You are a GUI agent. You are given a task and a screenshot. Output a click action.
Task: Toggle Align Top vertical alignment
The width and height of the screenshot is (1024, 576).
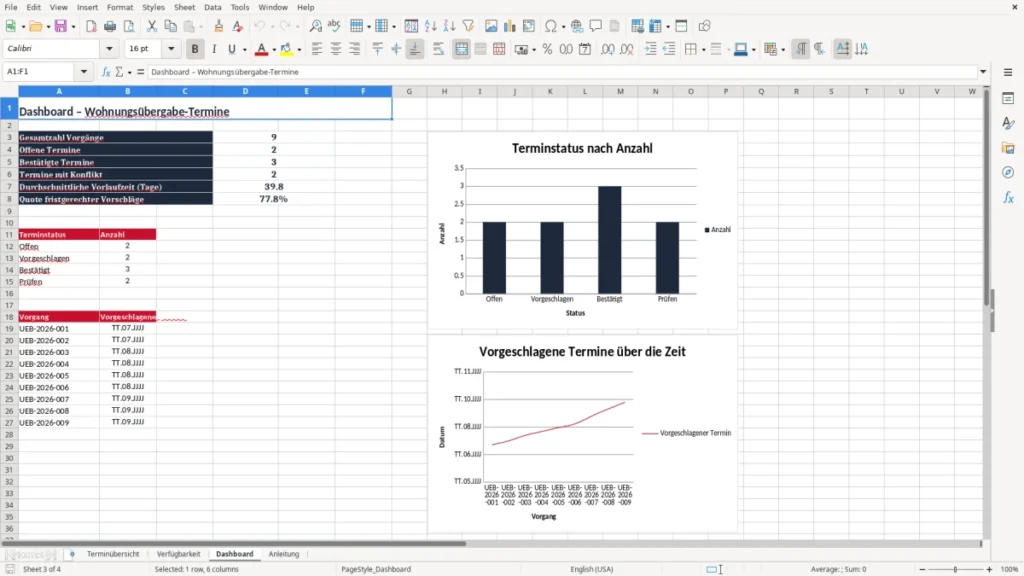point(377,49)
